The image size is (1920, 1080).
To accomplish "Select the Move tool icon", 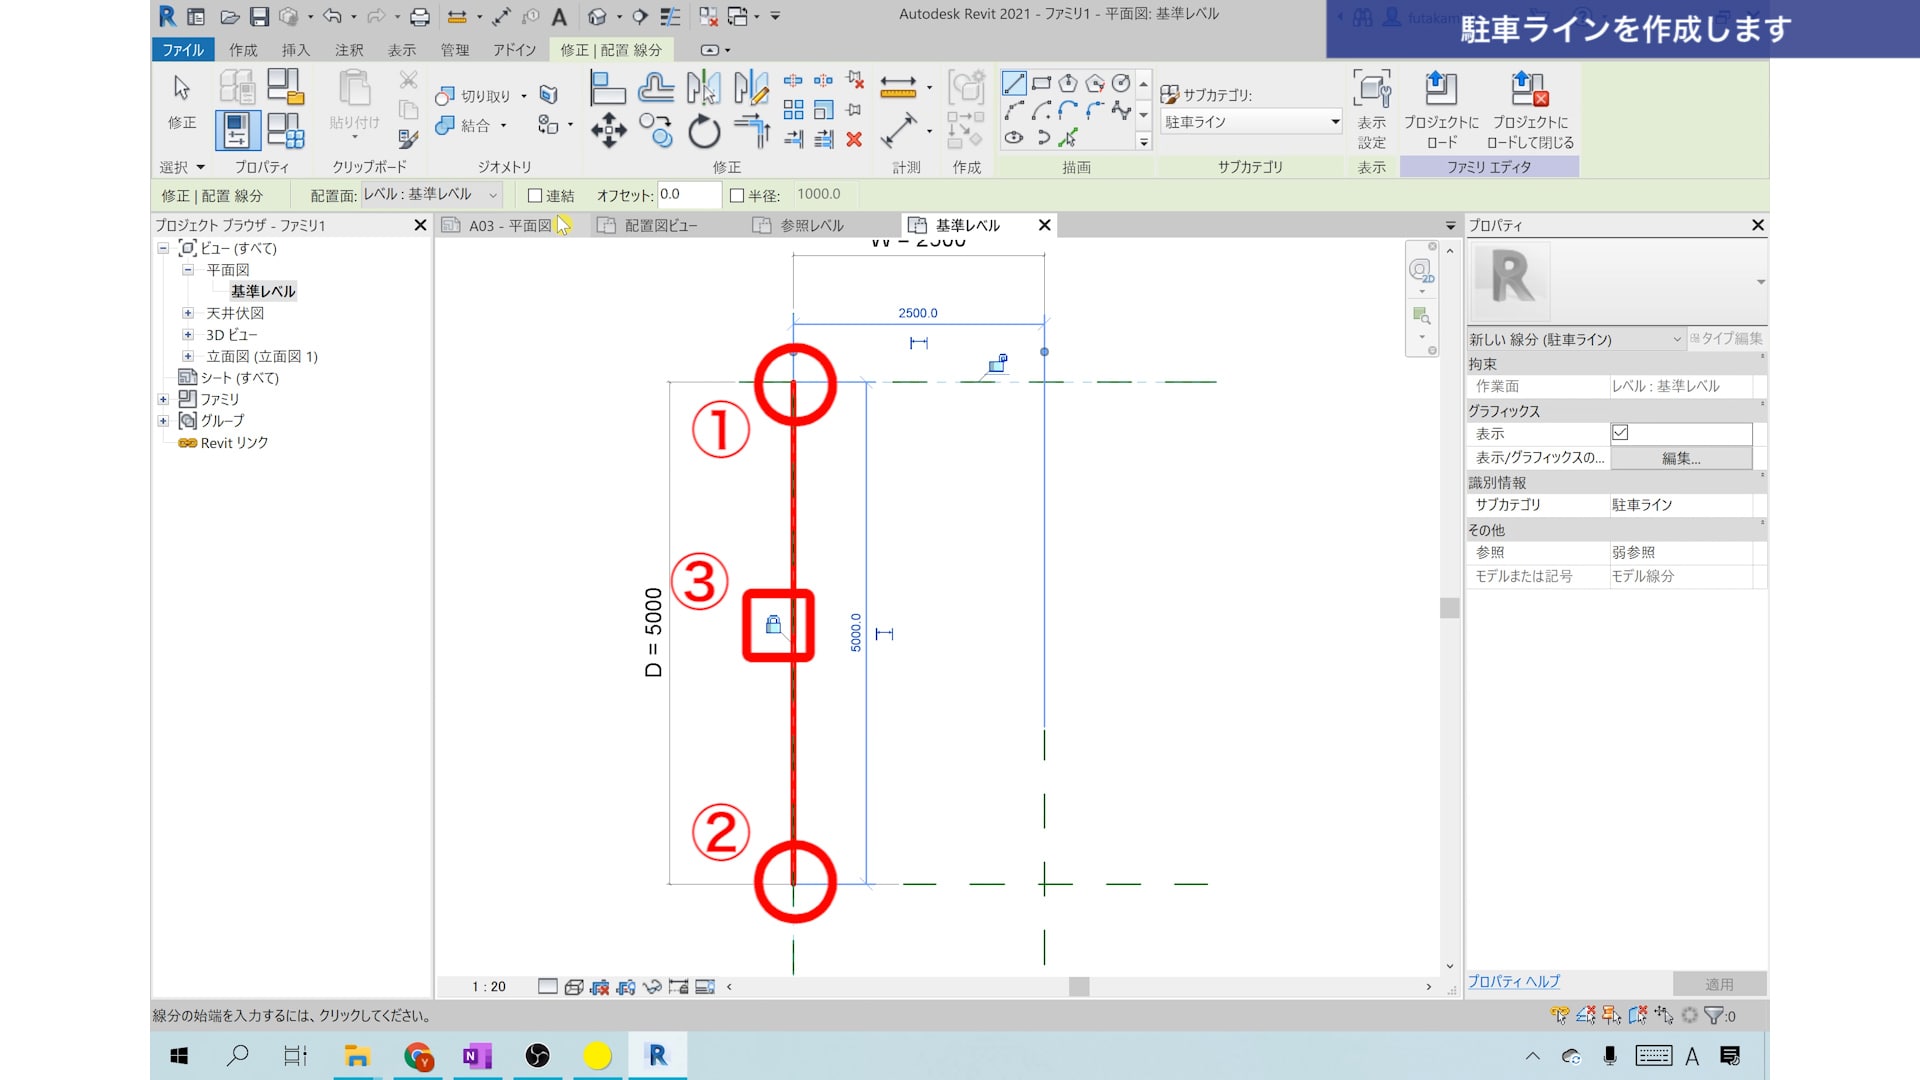I will pyautogui.click(x=608, y=130).
